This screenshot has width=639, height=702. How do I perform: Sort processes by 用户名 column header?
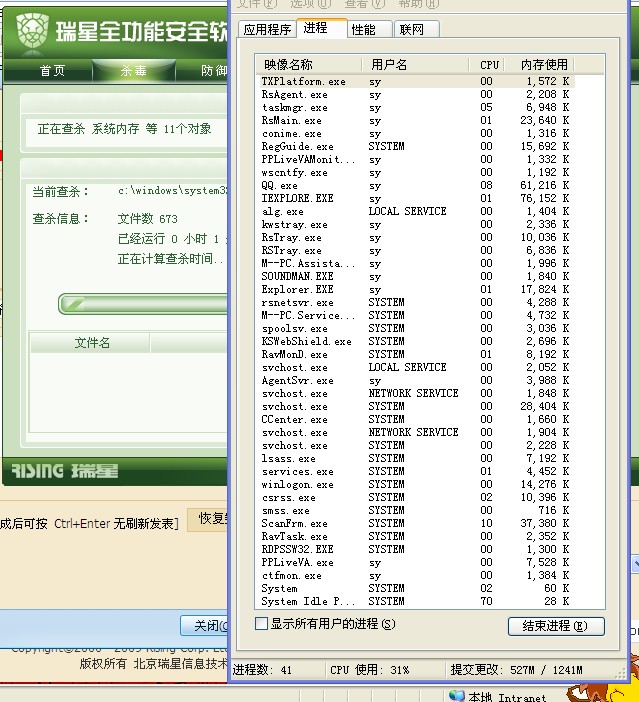point(415,65)
